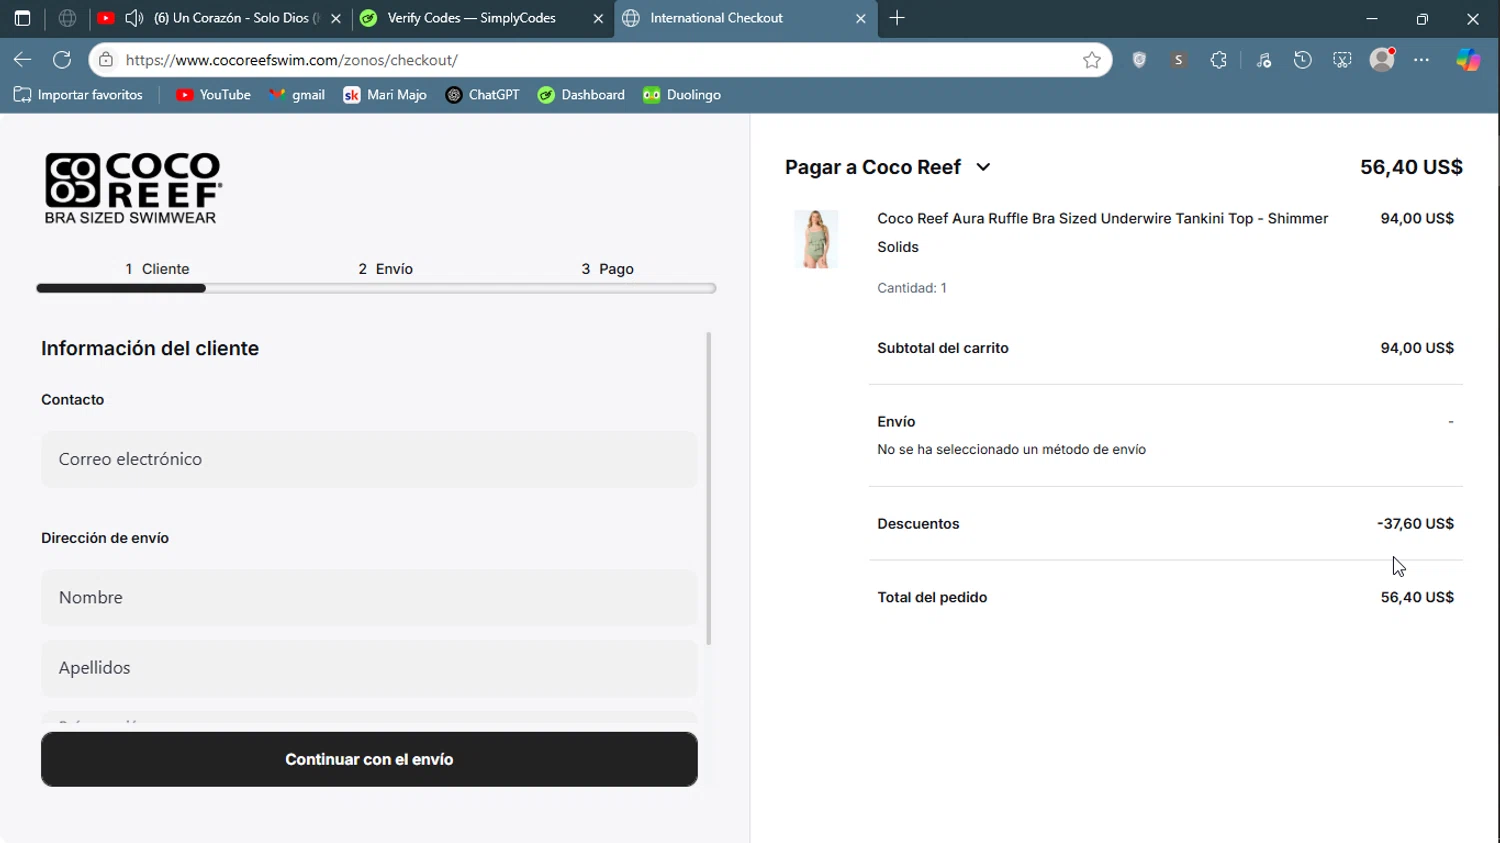Open the shield tracking prevention extension
The height and width of the screenshot is (843, 1500).
pyautogui.click(x=1139, y=60)
